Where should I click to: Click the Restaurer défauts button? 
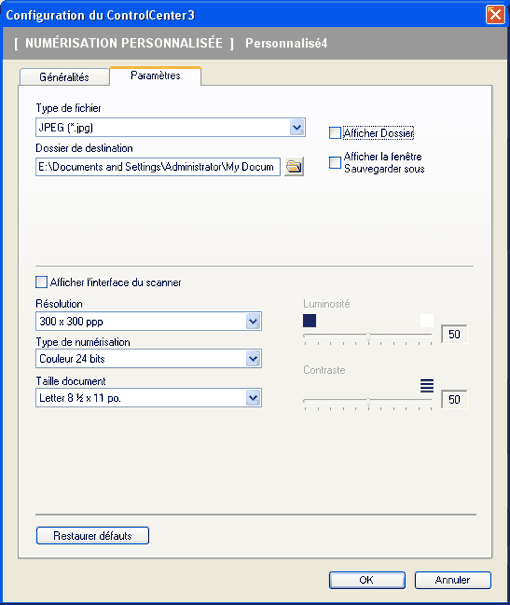(x=93, y=536)
